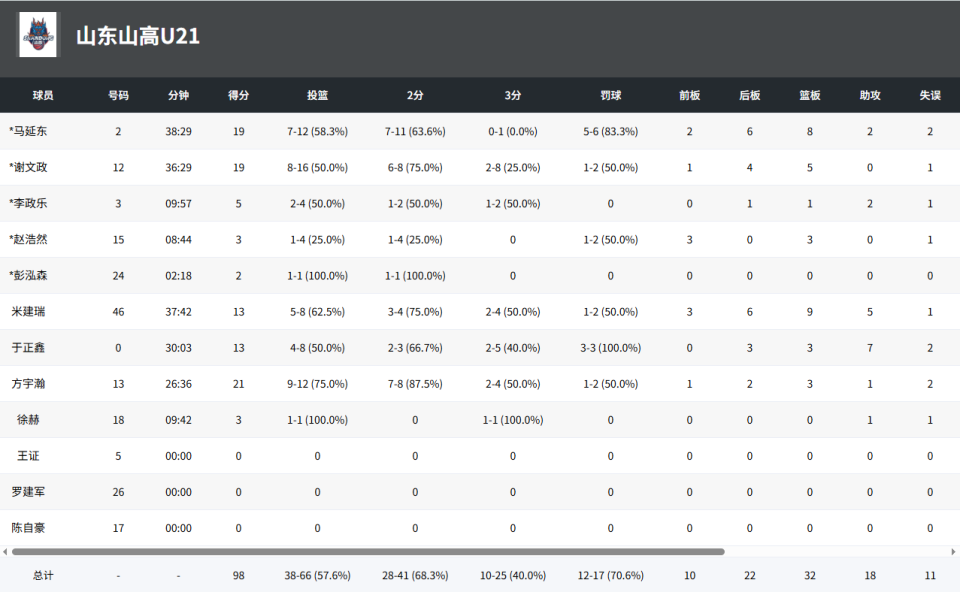The image size is (960, 592).
Task: Click the 罚球 column header
Action: click(610, 96)
